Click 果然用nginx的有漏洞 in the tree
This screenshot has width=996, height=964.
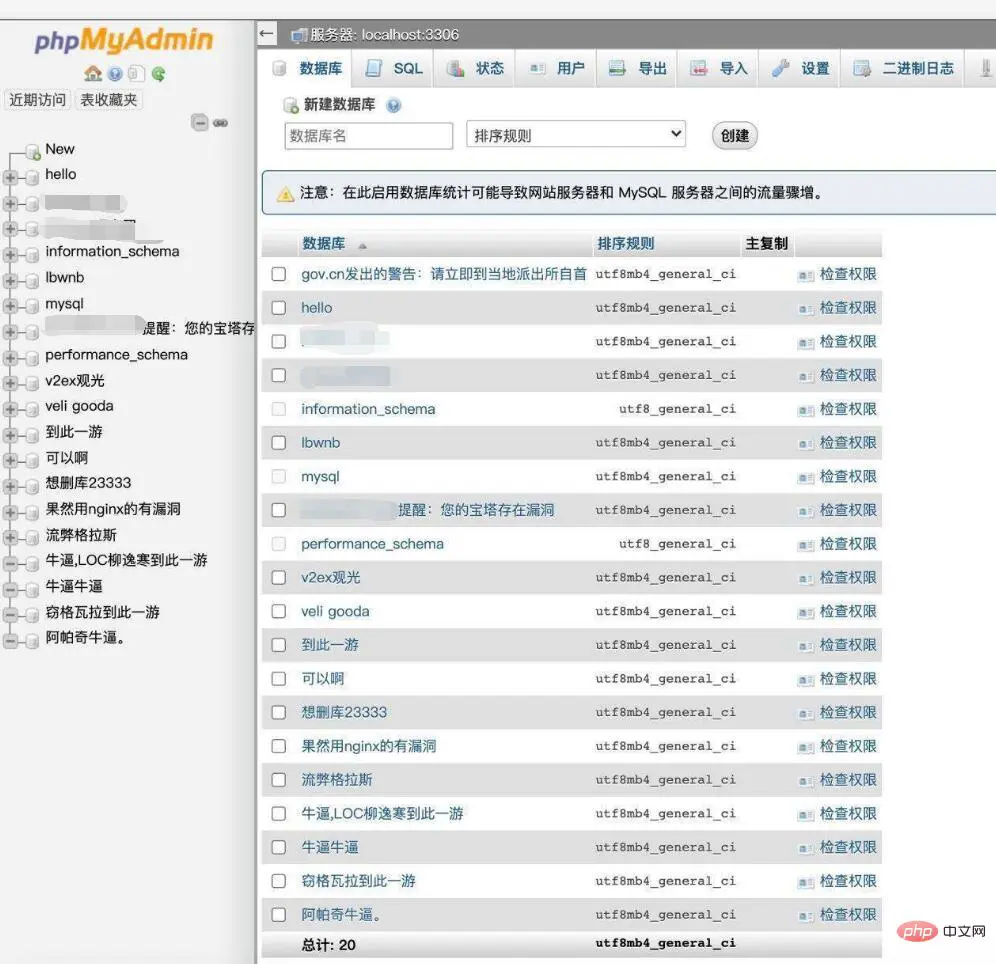coord(113,509)
